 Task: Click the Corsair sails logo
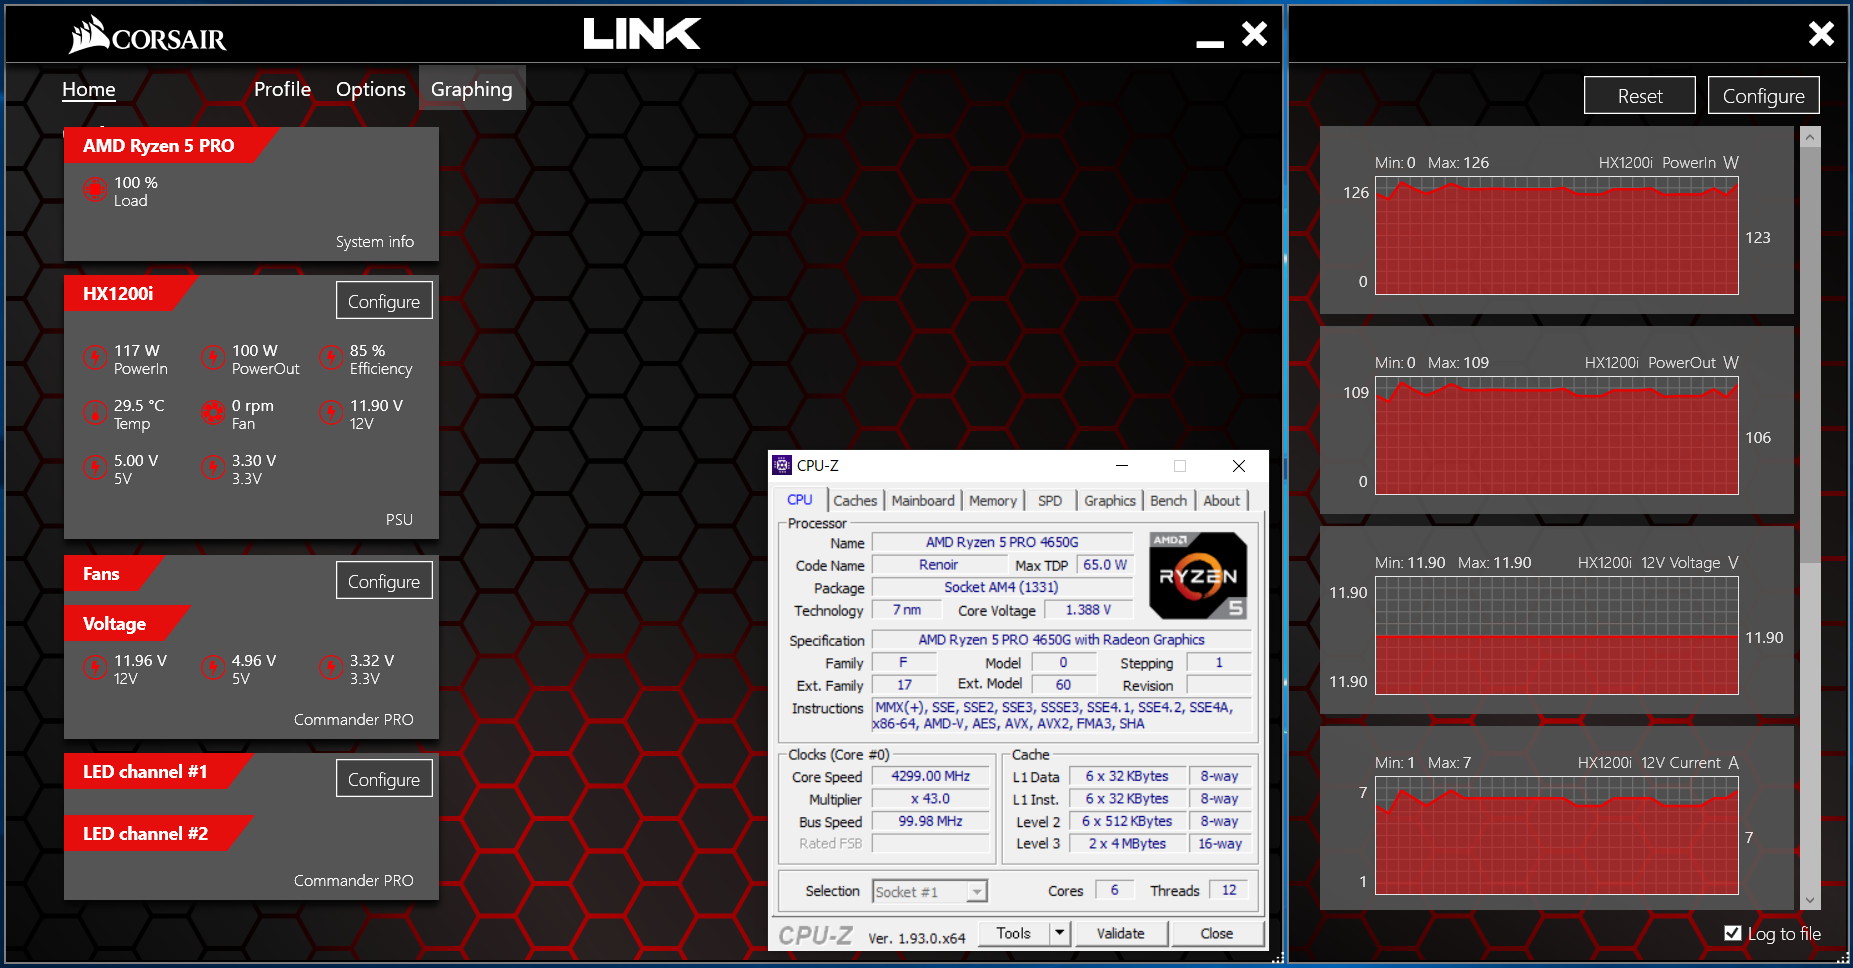point(89,34)
